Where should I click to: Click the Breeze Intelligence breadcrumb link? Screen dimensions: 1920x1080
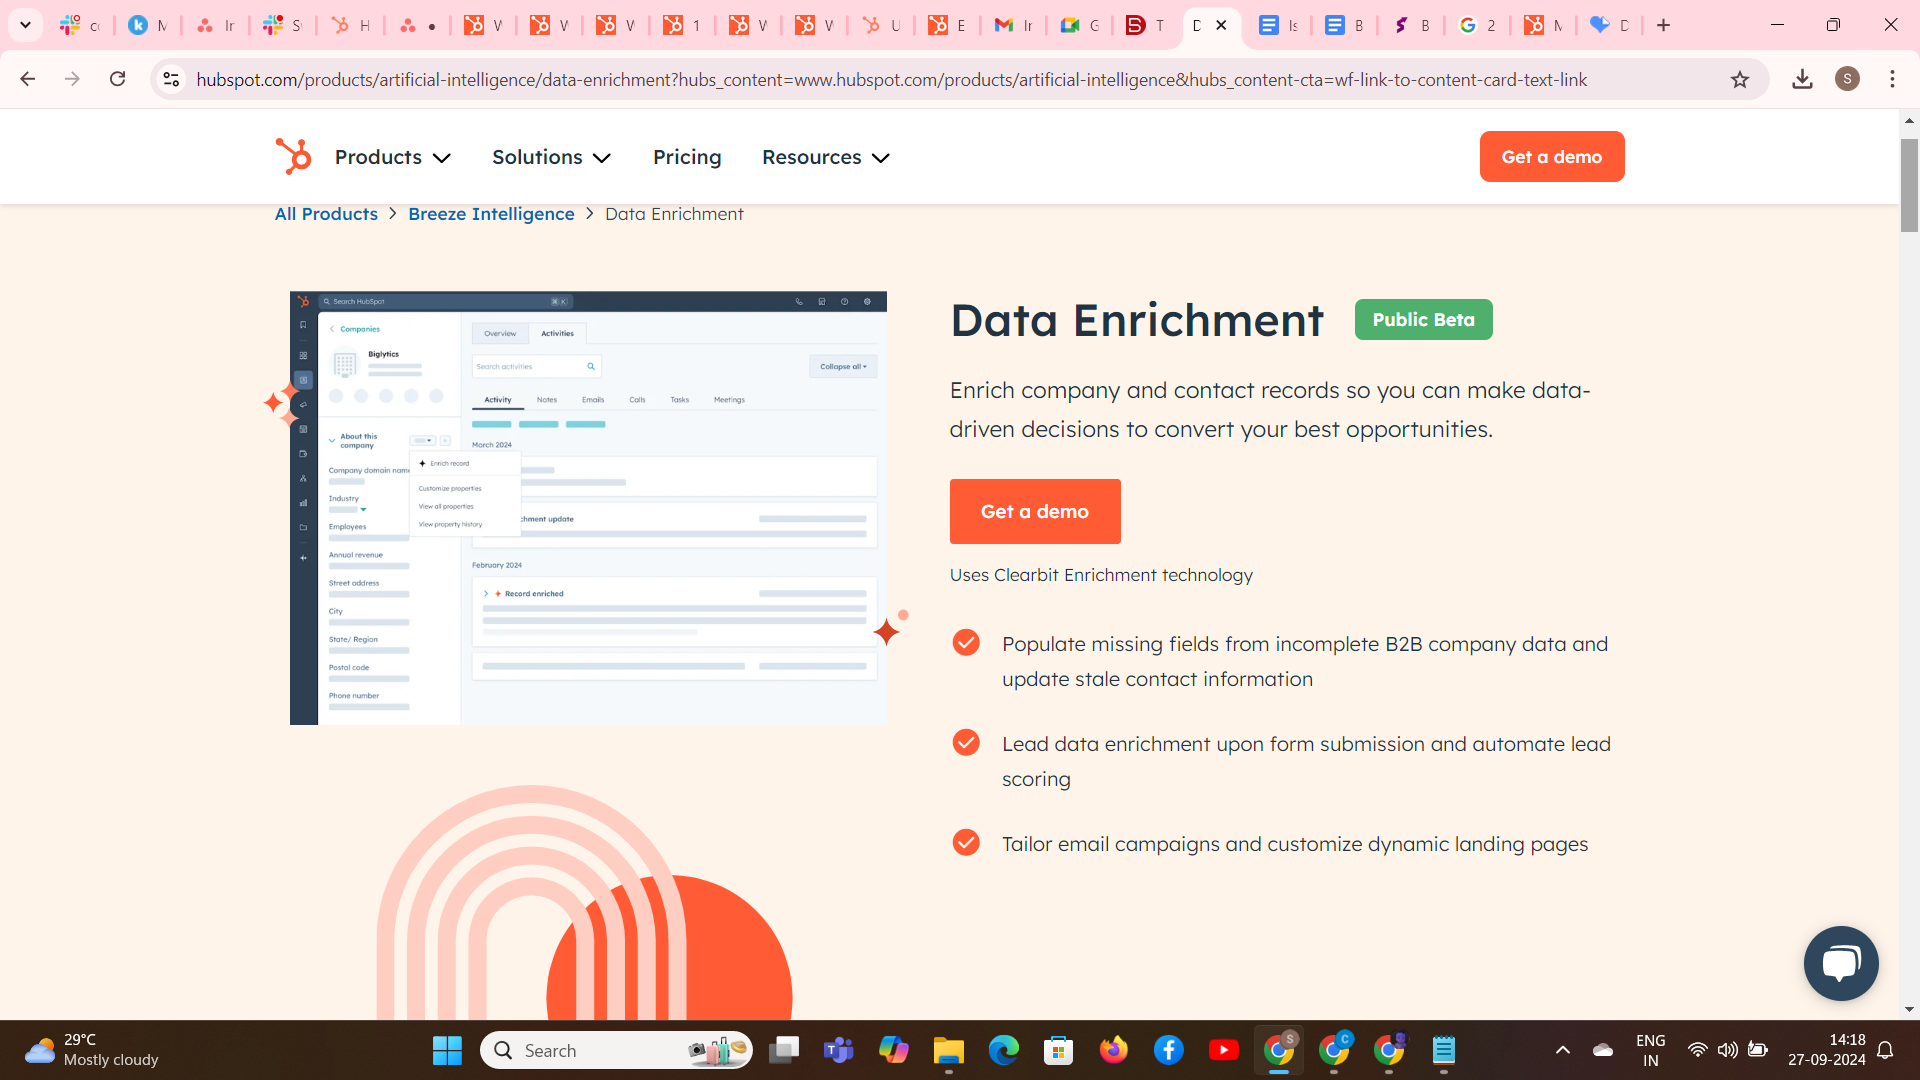pyautogui.click(x=489, y=214)
